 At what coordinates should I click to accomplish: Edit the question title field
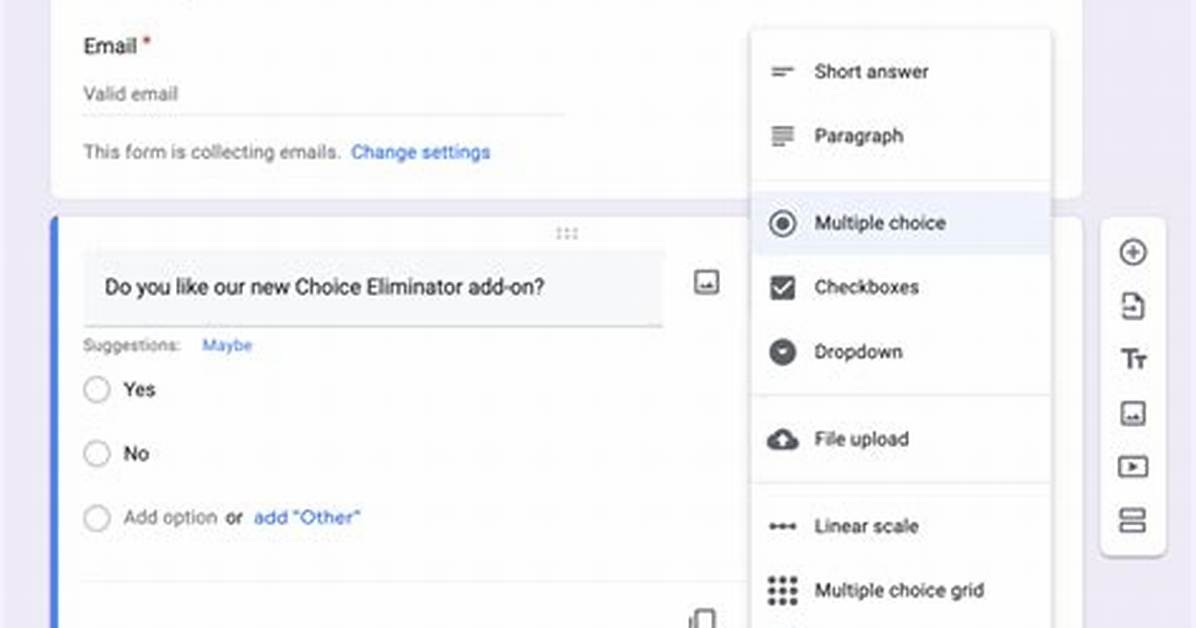373,288
